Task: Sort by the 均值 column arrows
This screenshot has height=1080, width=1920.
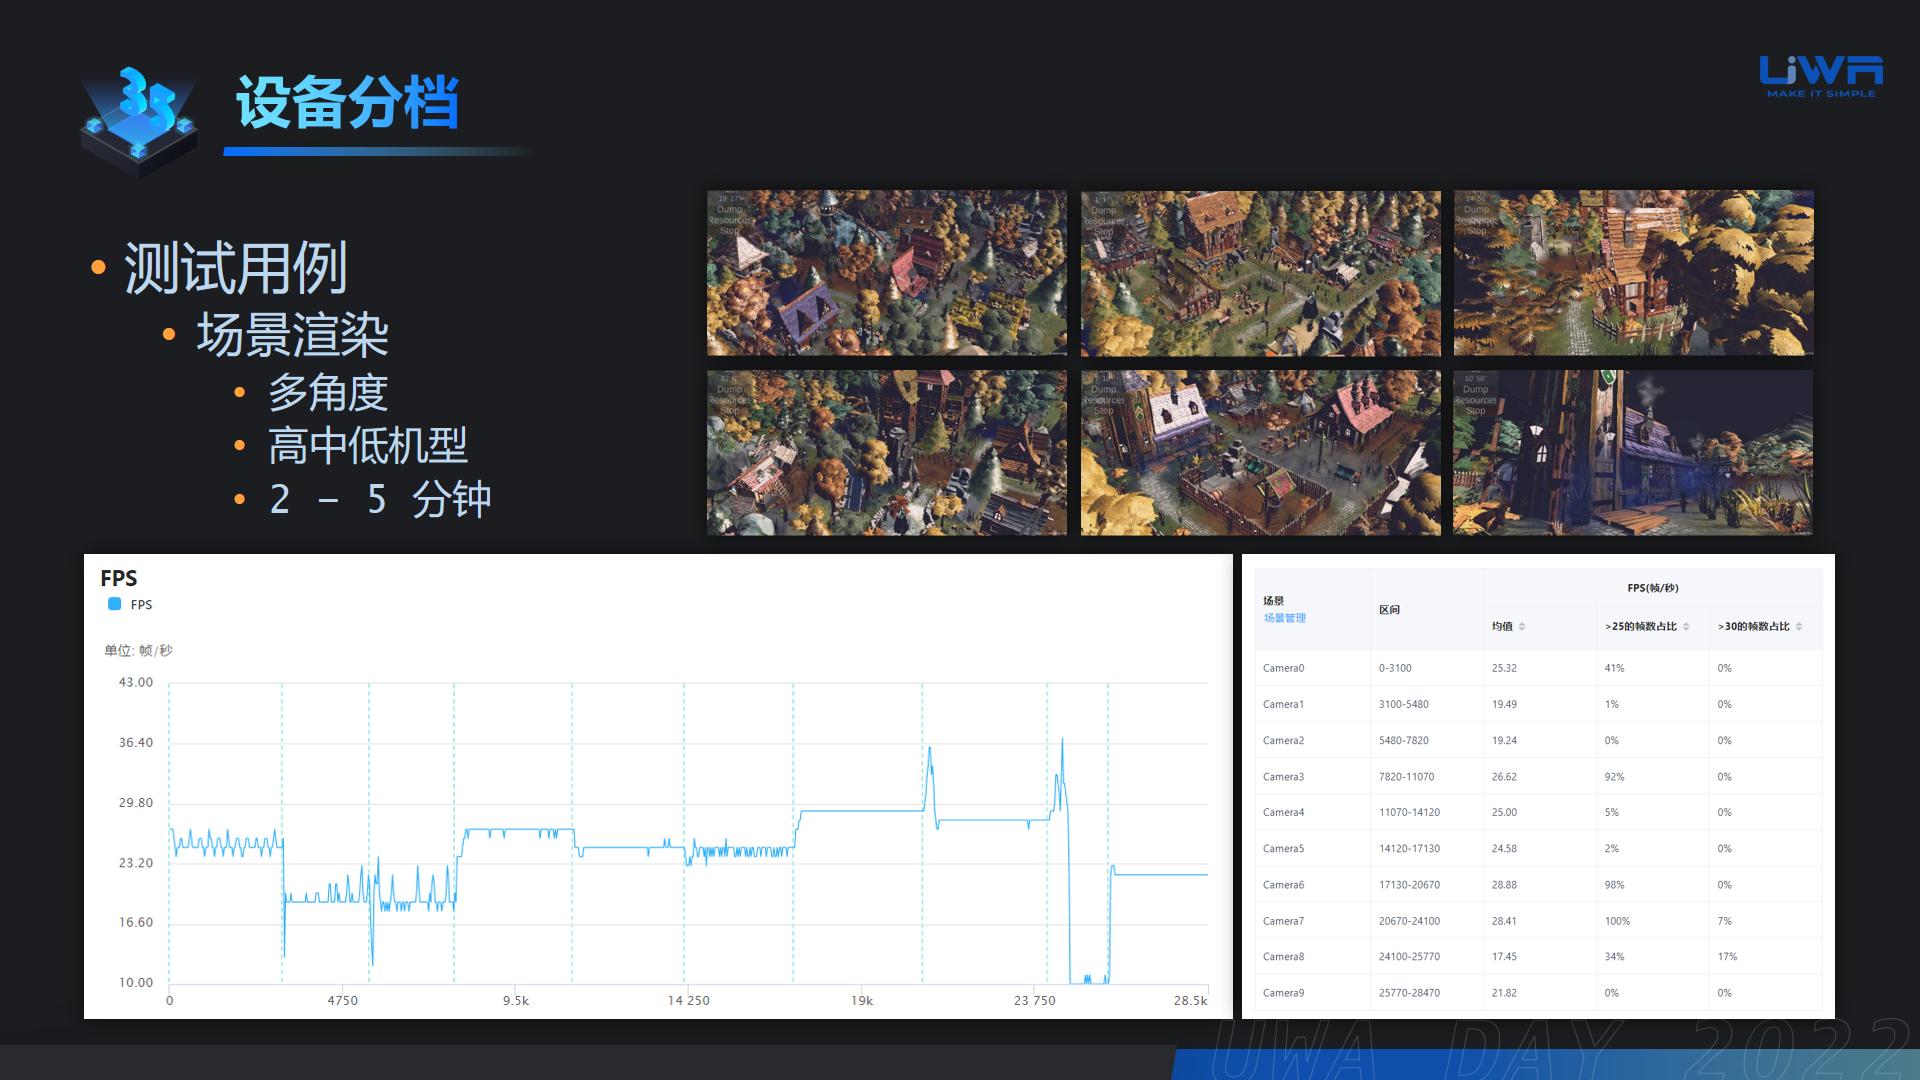Action: pyautogui.click(x=1522, y=627)
